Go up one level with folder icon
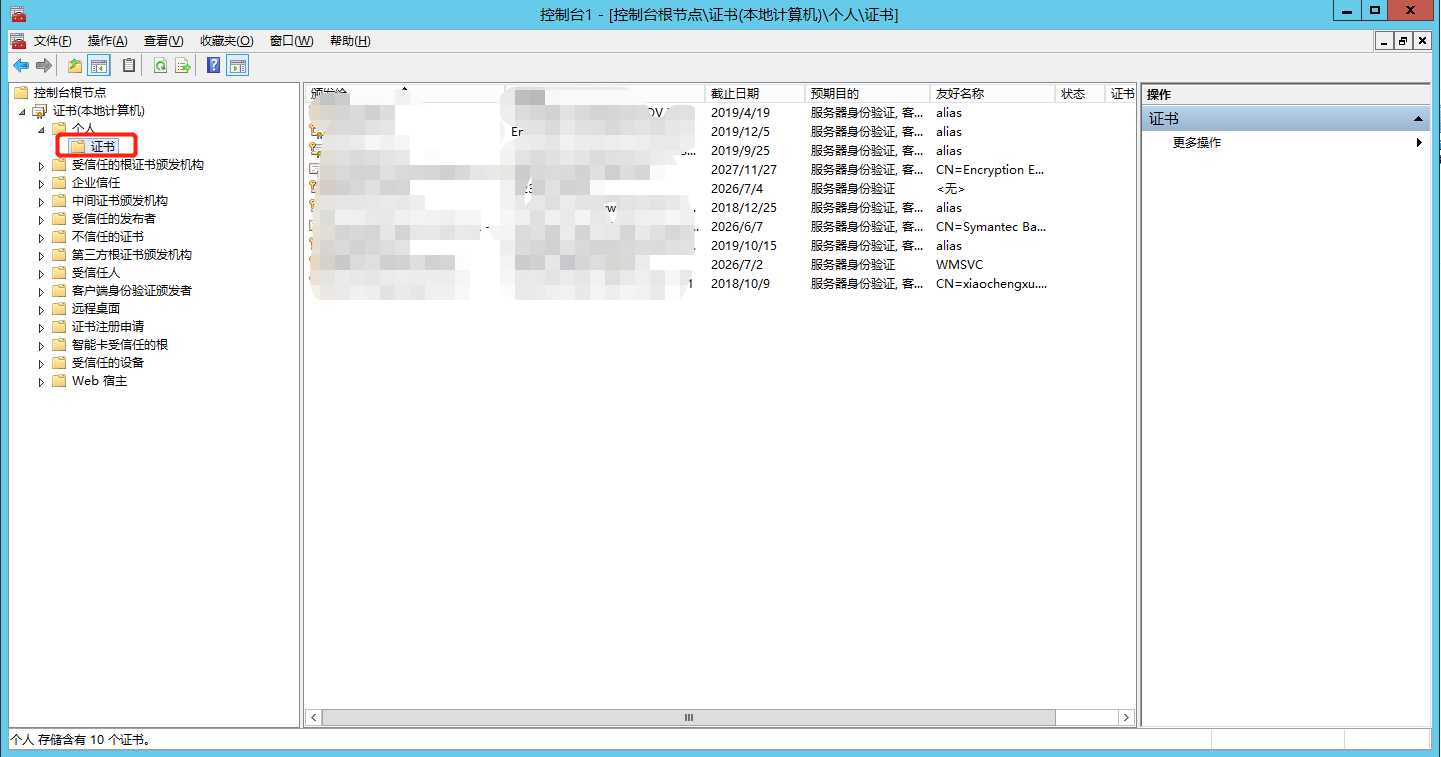Image resolution: width=1441 pixels, height=757 pixels. [x=75, y=66]
